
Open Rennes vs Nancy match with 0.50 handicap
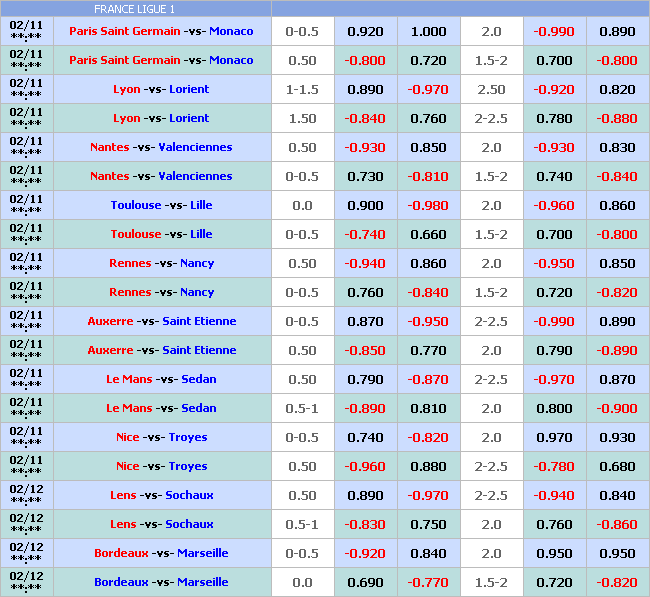(161, 263)
